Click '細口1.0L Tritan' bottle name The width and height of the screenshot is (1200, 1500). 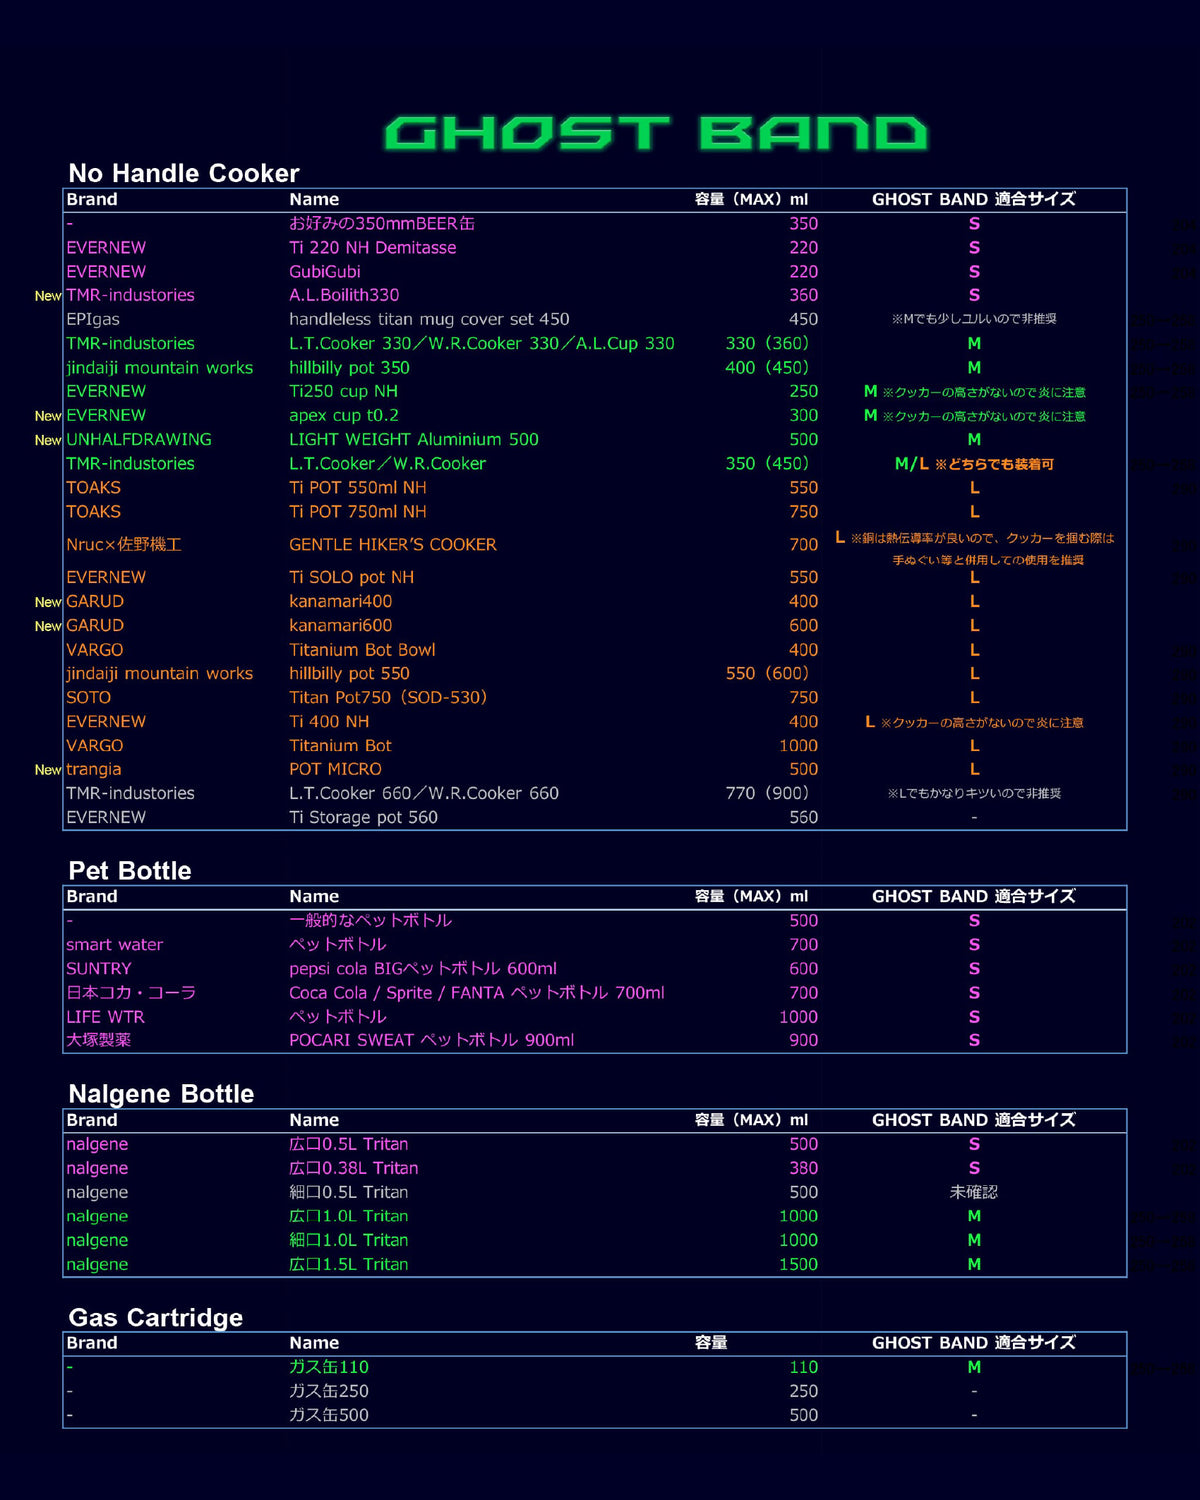(349, 1240)
